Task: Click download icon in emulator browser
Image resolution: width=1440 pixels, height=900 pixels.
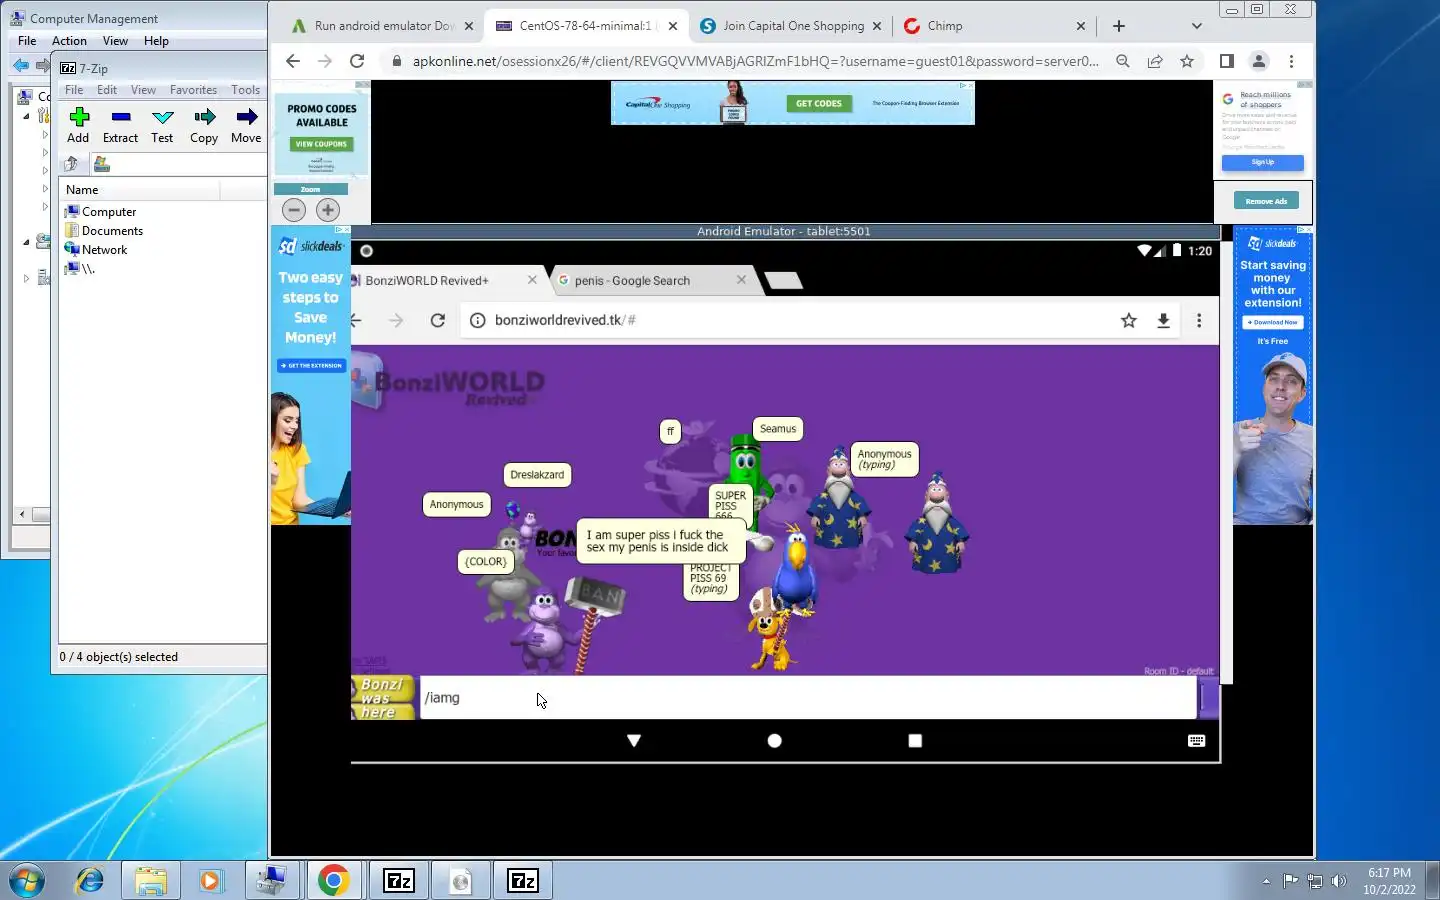Action: click(1163, 320)
